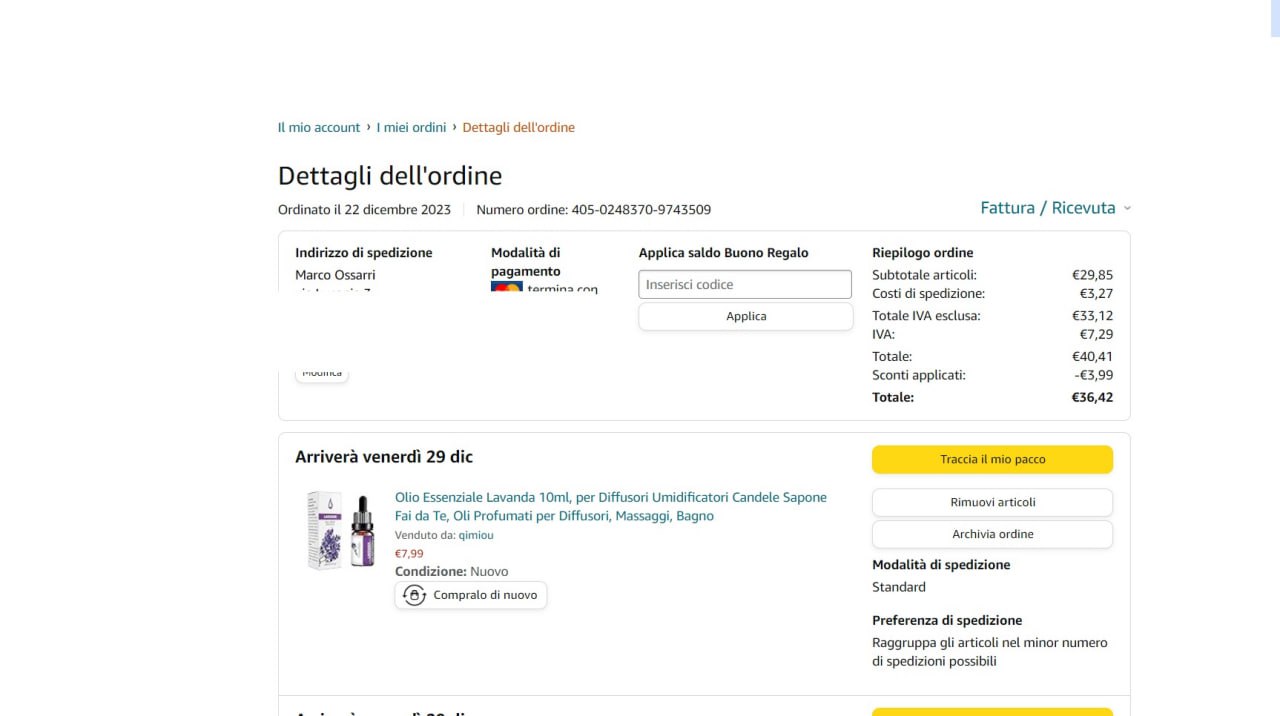This screenshot has width=1280, height=716.
Task: Visit the seller qimiou link
Action: tap(476, 535)
